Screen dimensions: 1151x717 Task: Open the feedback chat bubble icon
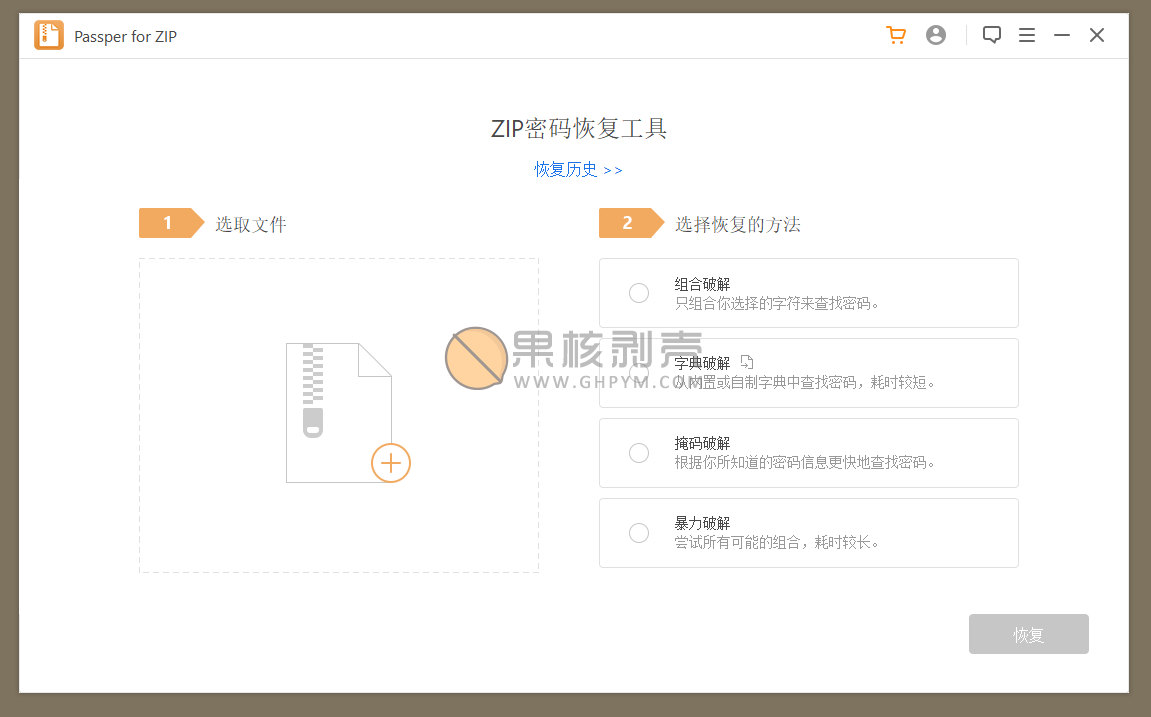(992, 35)
